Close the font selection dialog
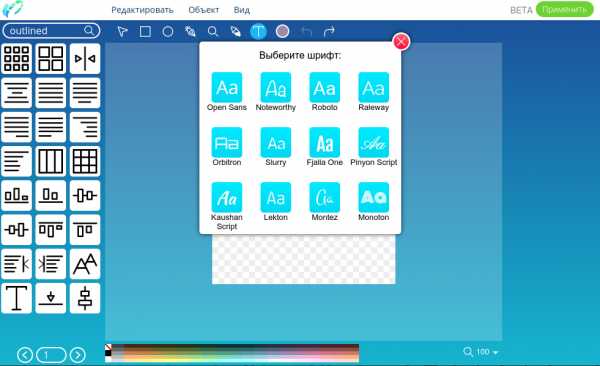 [401, 41]
